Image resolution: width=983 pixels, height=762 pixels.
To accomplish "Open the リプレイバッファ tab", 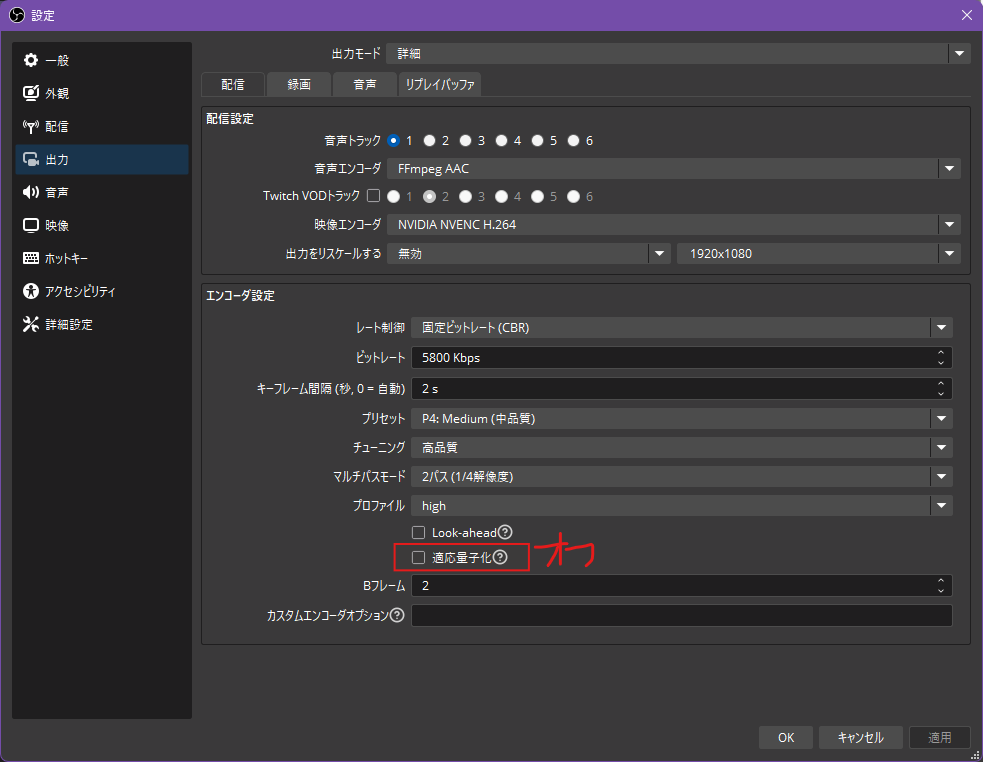I will [x=440, y=85].
